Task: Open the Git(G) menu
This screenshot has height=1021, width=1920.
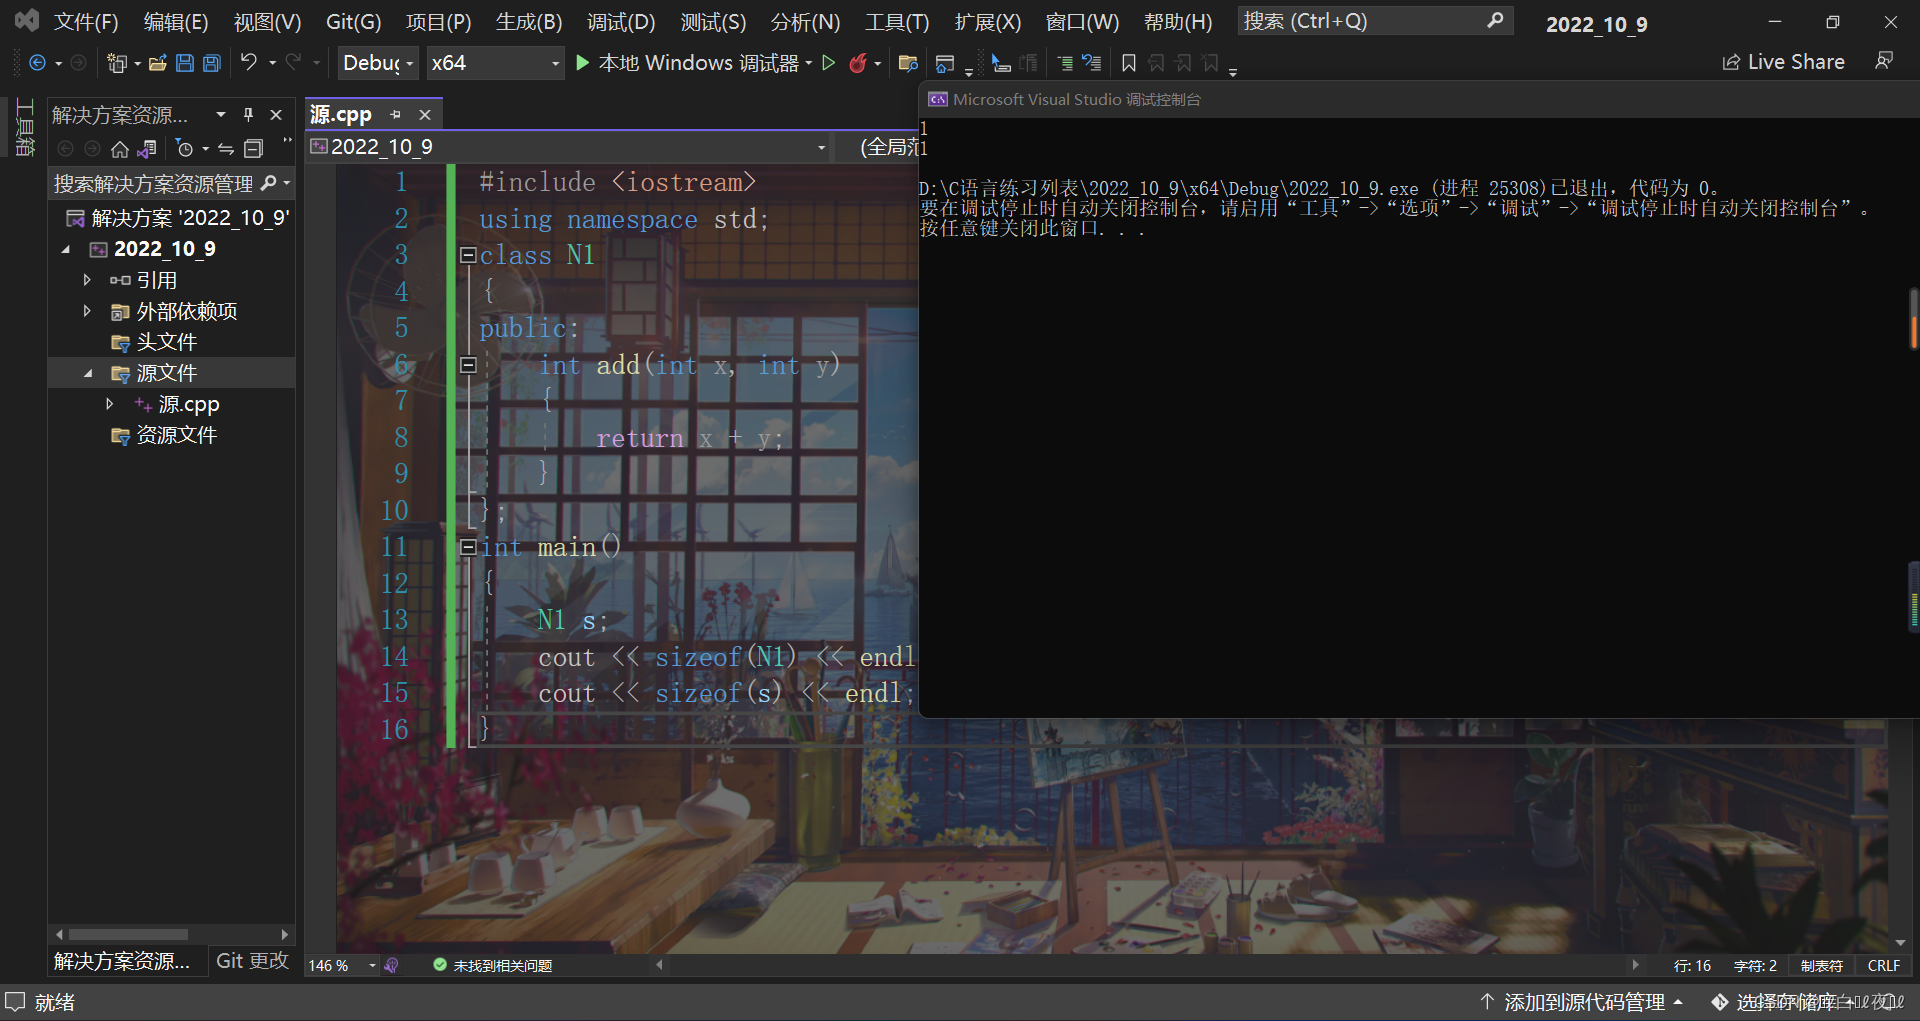Action: 353,22
